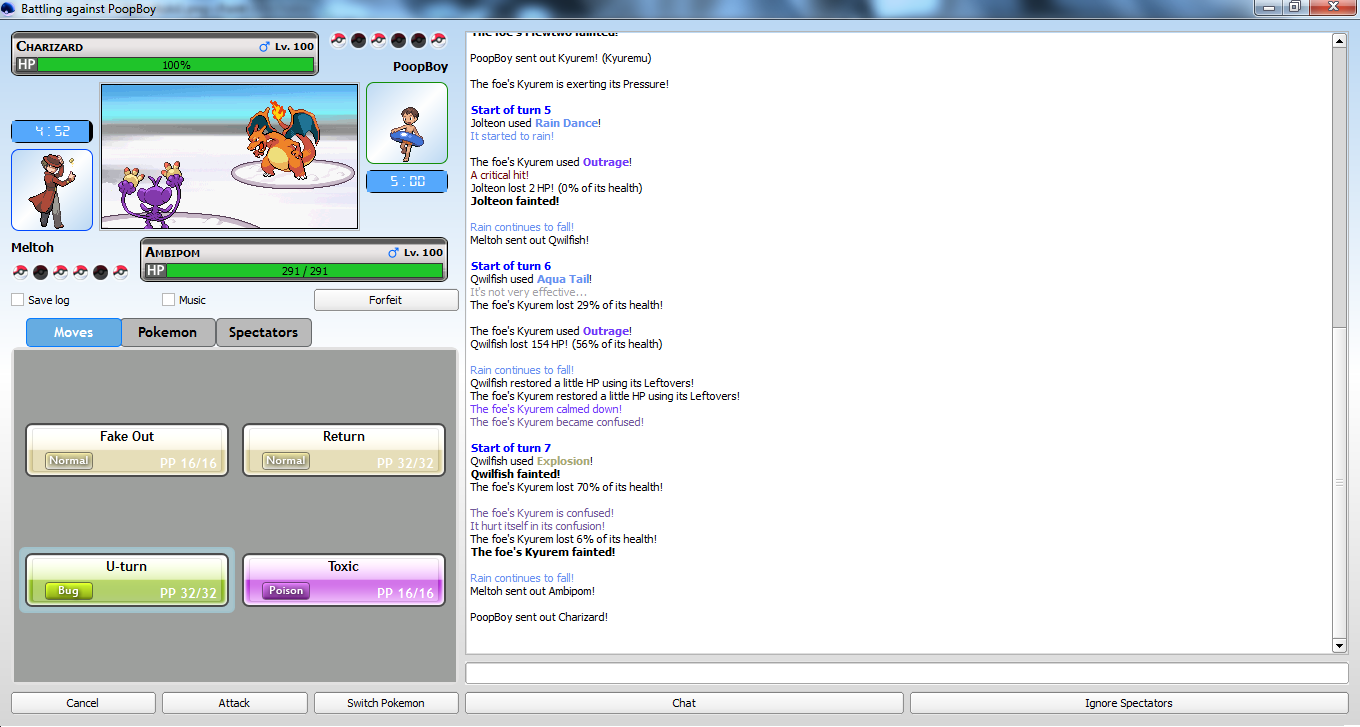
Task: Click the "Start of turn 7" log heading
Action: click(511, 448)
